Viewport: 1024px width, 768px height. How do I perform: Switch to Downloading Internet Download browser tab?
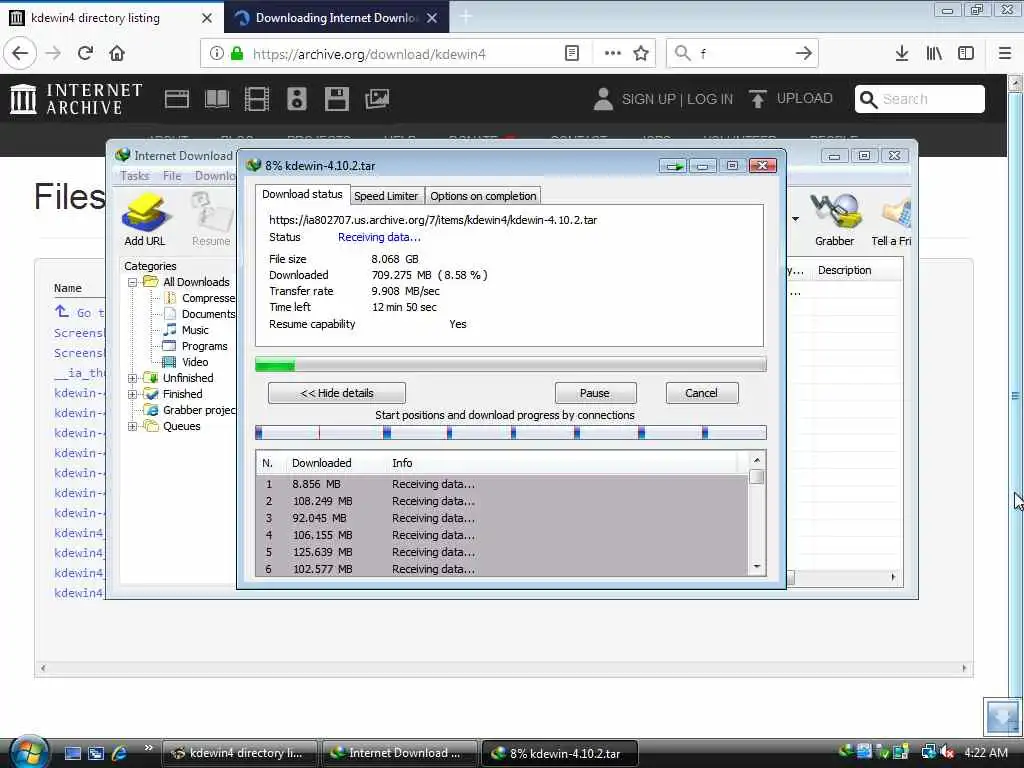click(x=336, y=18)
